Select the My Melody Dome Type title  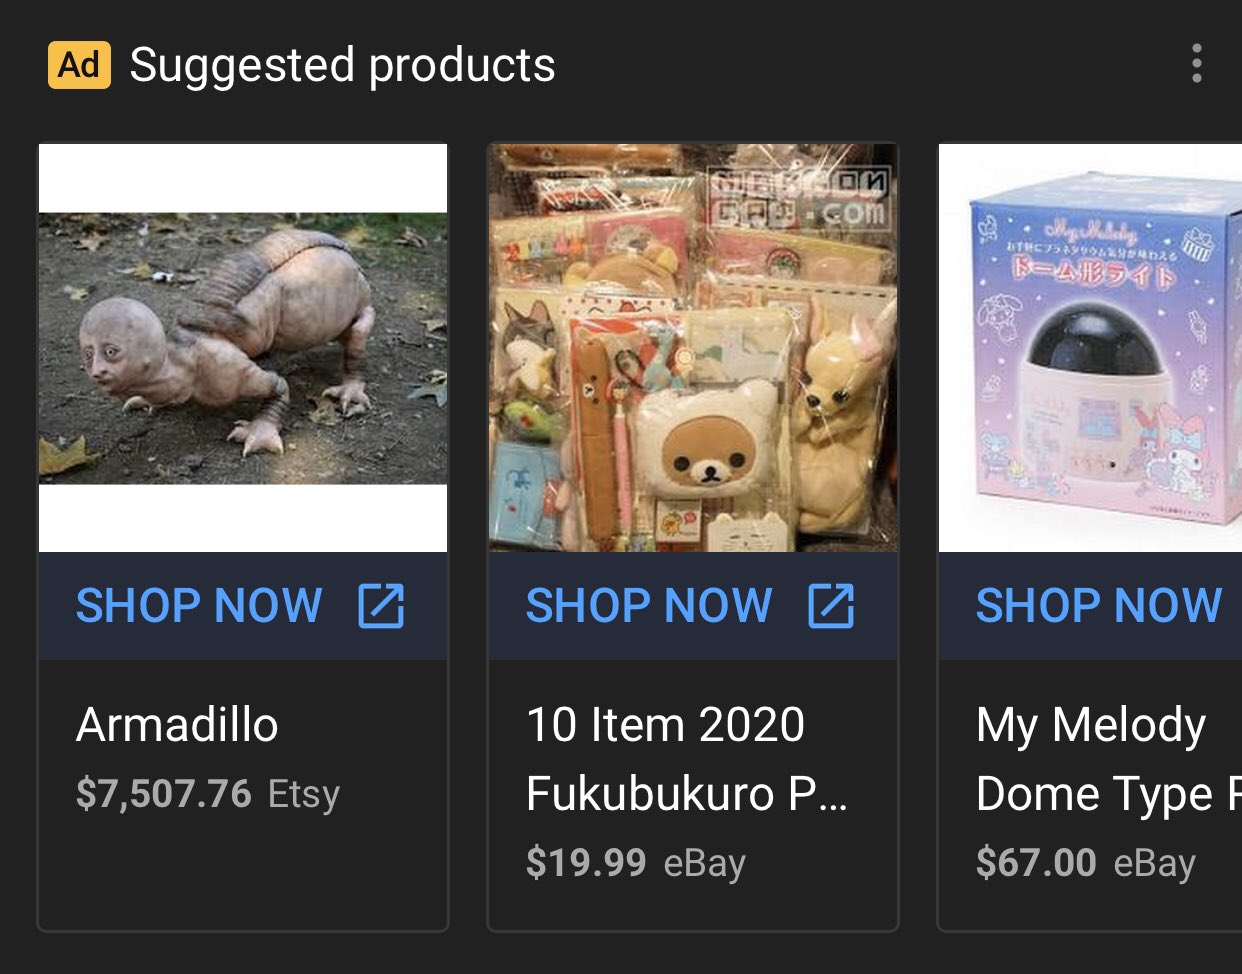(x=1108, y=759)
